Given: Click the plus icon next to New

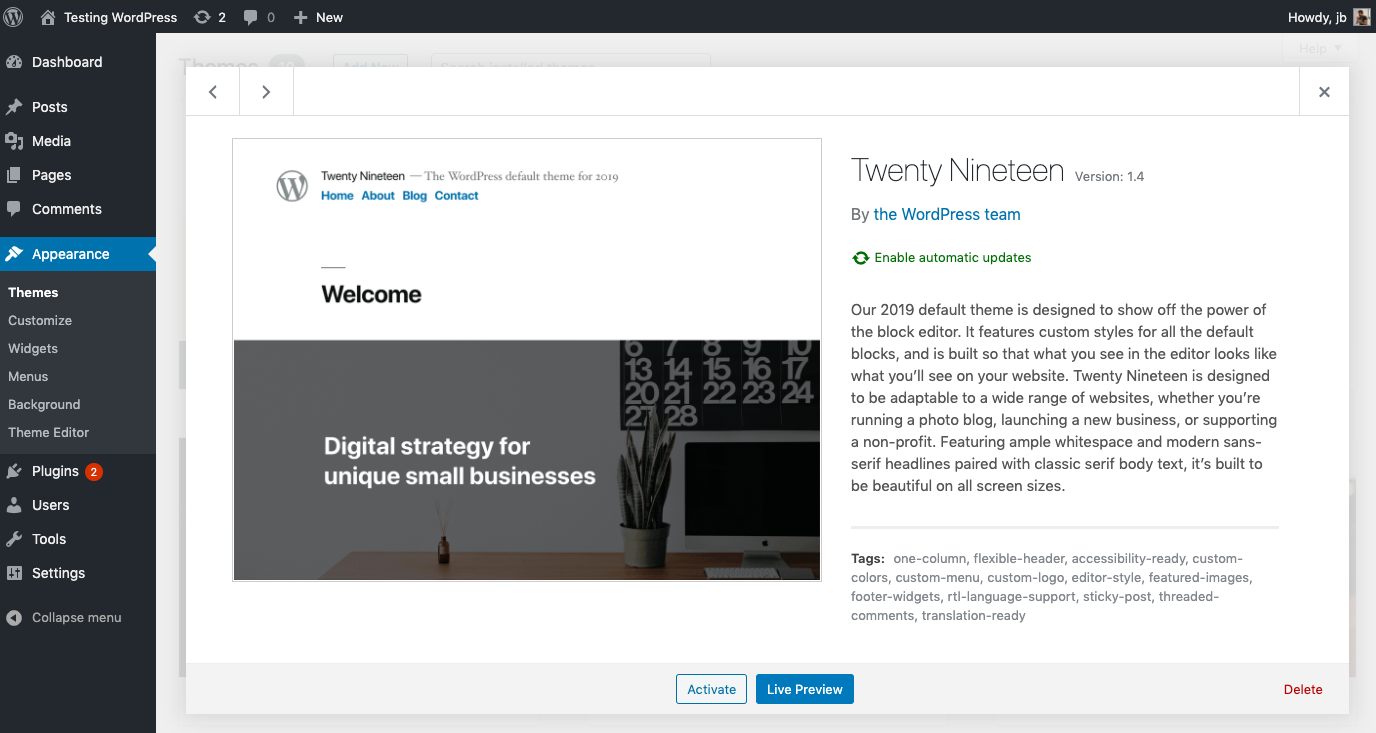Looking at the screenshot, I should [300, 17].
